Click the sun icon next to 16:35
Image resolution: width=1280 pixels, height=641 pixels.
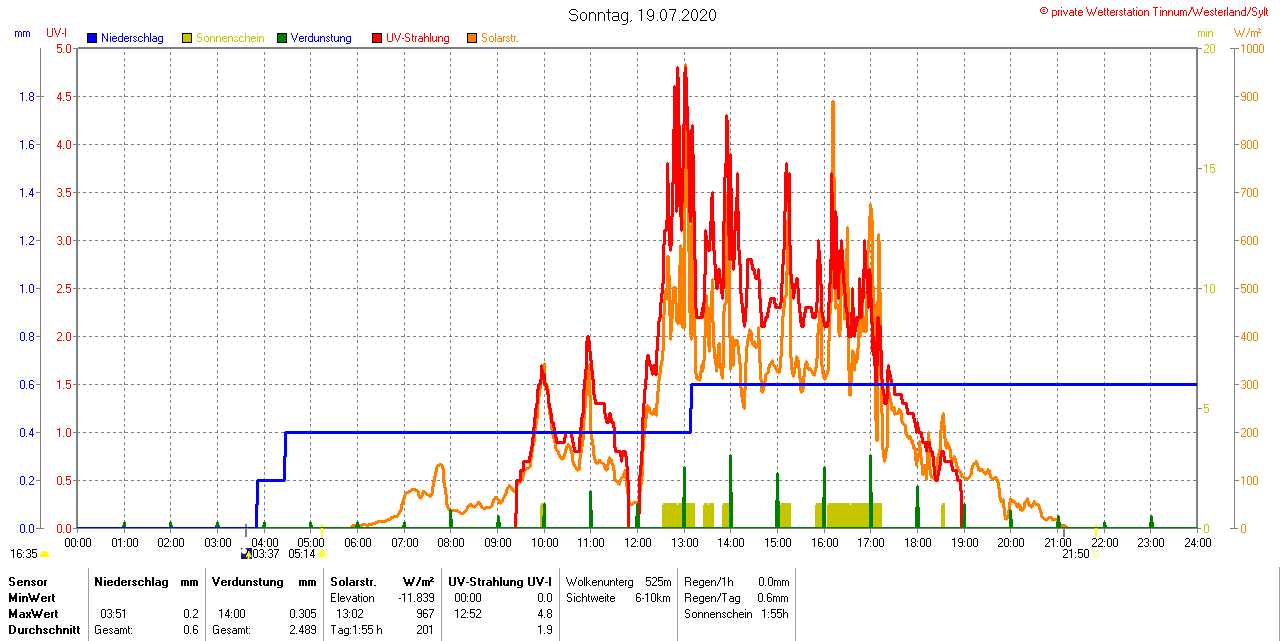point(44,554)
